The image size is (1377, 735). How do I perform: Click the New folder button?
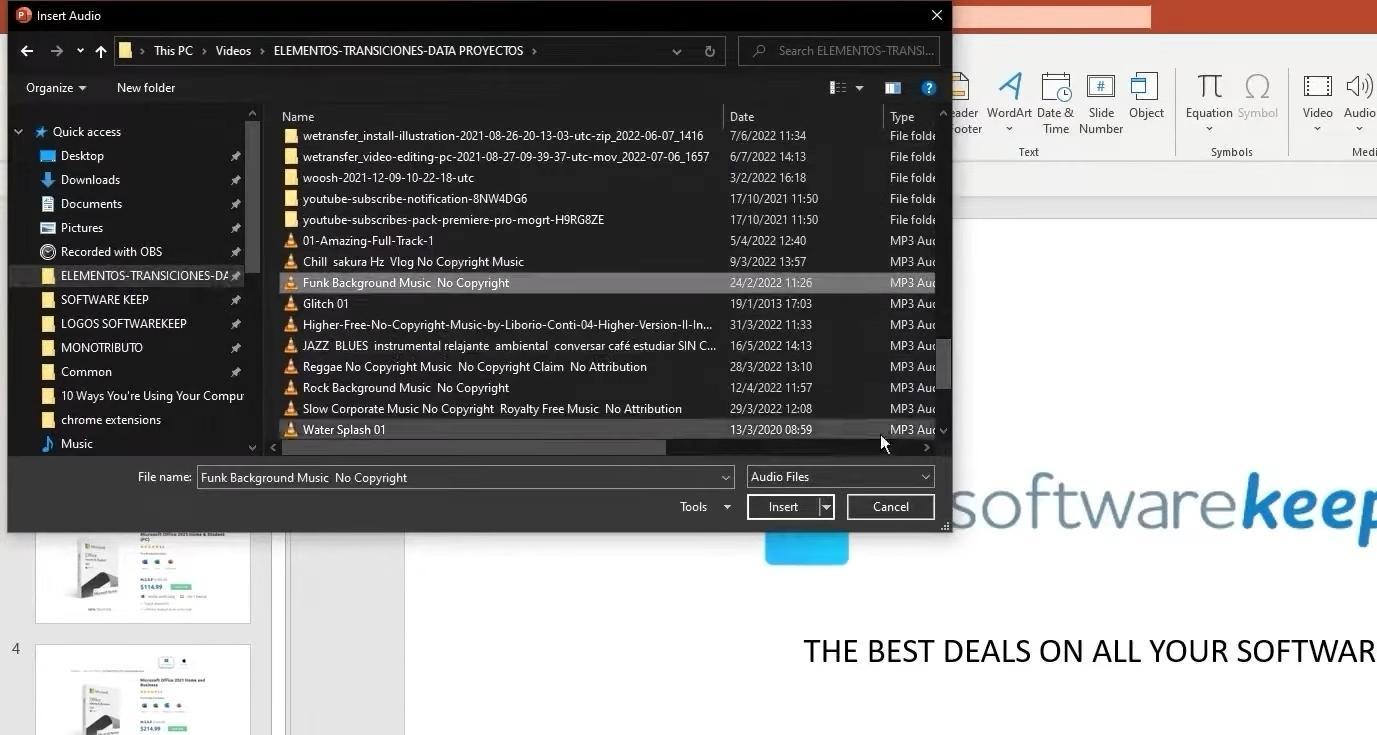click(146, 88)
